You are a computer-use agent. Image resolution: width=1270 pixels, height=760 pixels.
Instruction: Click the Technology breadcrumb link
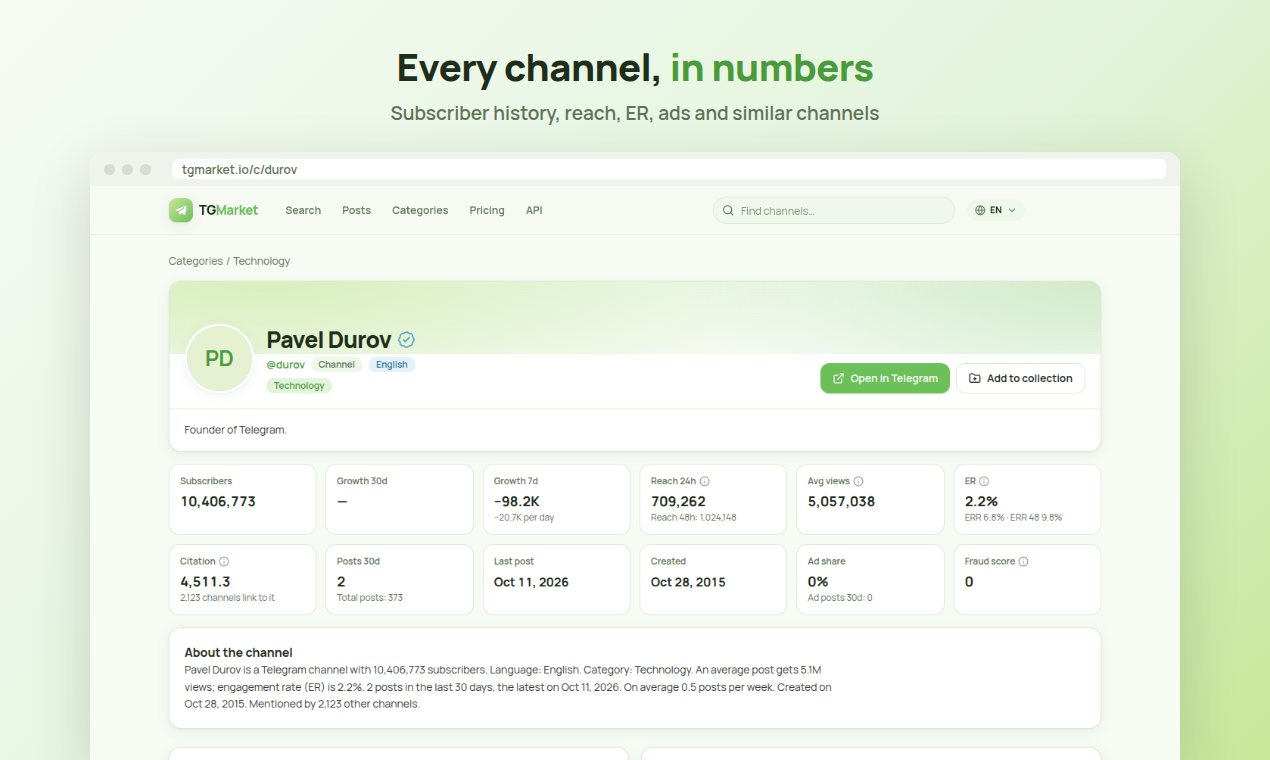262,261
